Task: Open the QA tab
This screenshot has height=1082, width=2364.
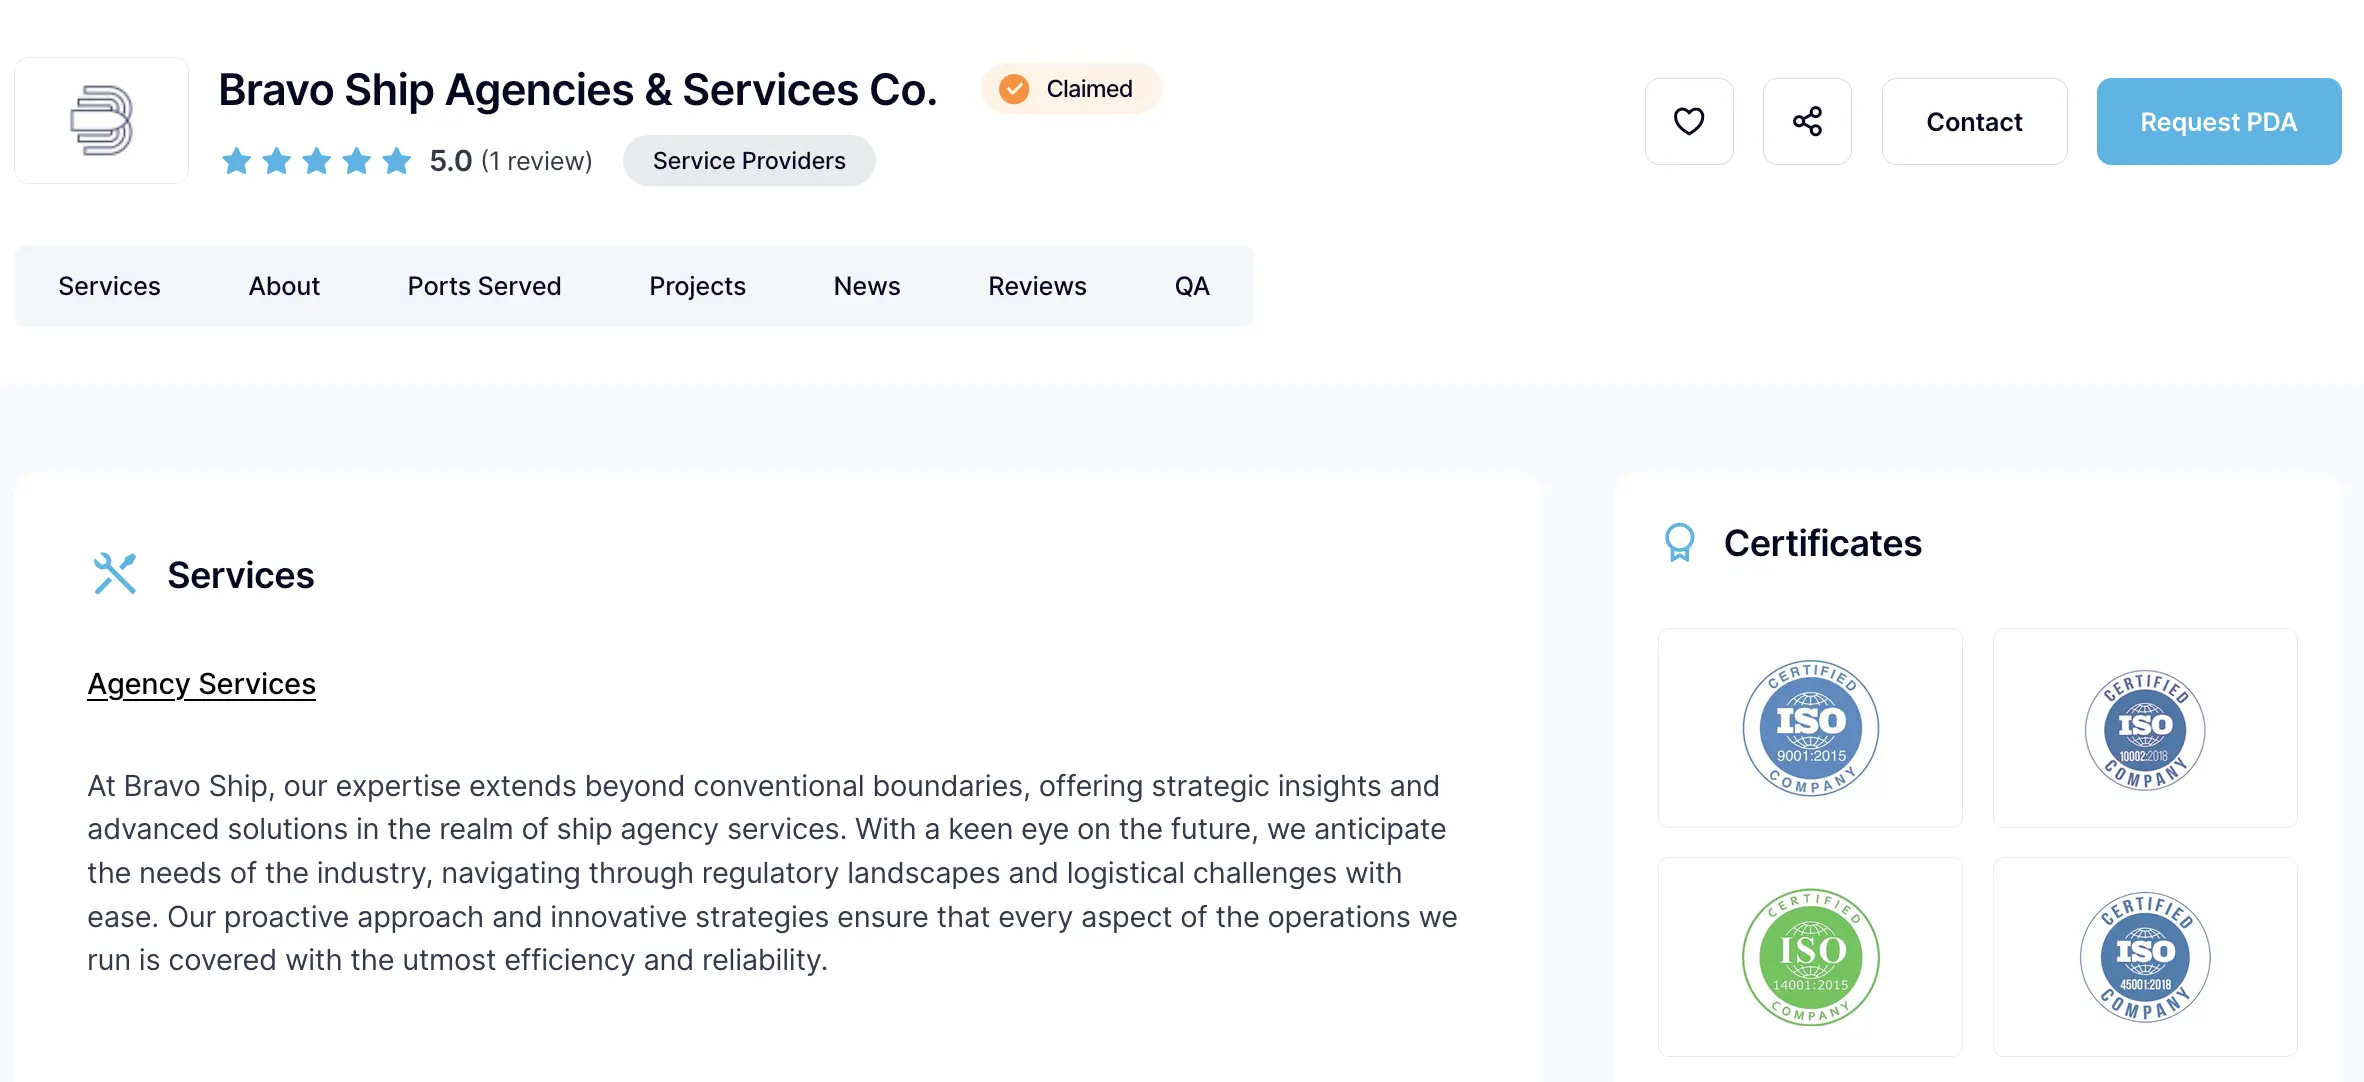Action: click(x=1192, y=286)
